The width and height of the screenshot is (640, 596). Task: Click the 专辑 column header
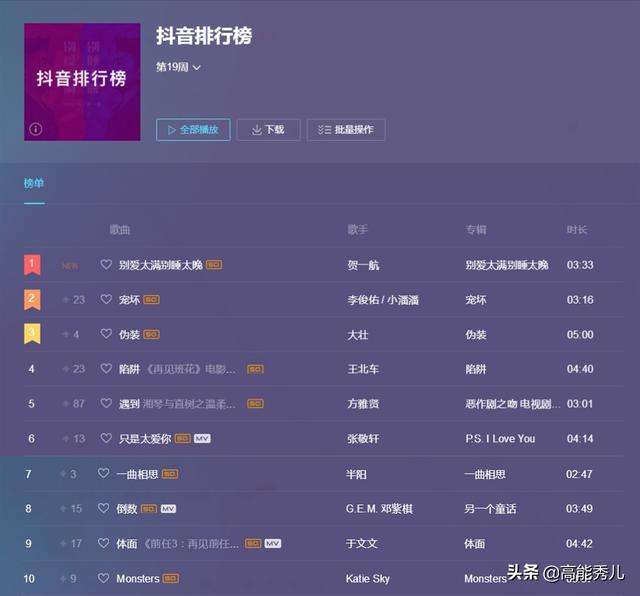pyautogui.click(x=476, y=230)
